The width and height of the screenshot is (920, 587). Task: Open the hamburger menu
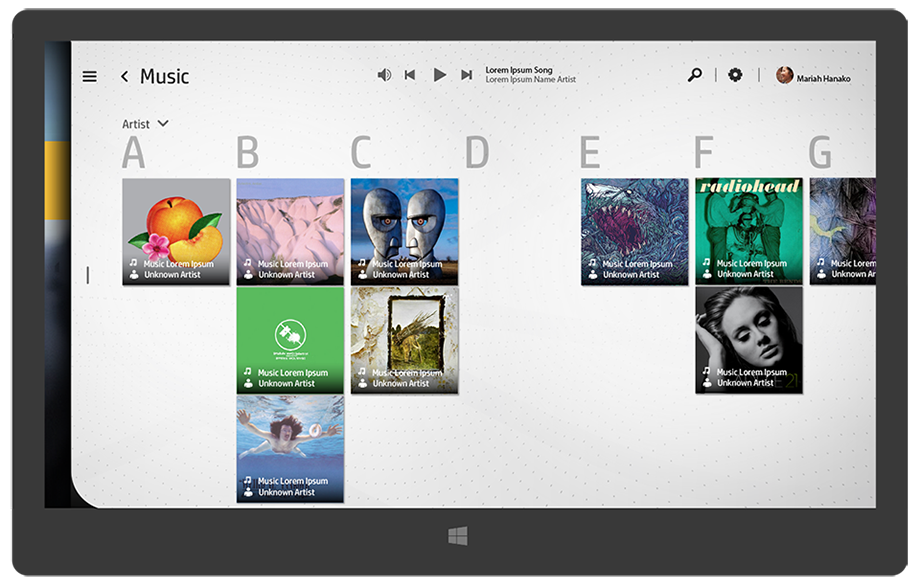[x=90, y=76]
